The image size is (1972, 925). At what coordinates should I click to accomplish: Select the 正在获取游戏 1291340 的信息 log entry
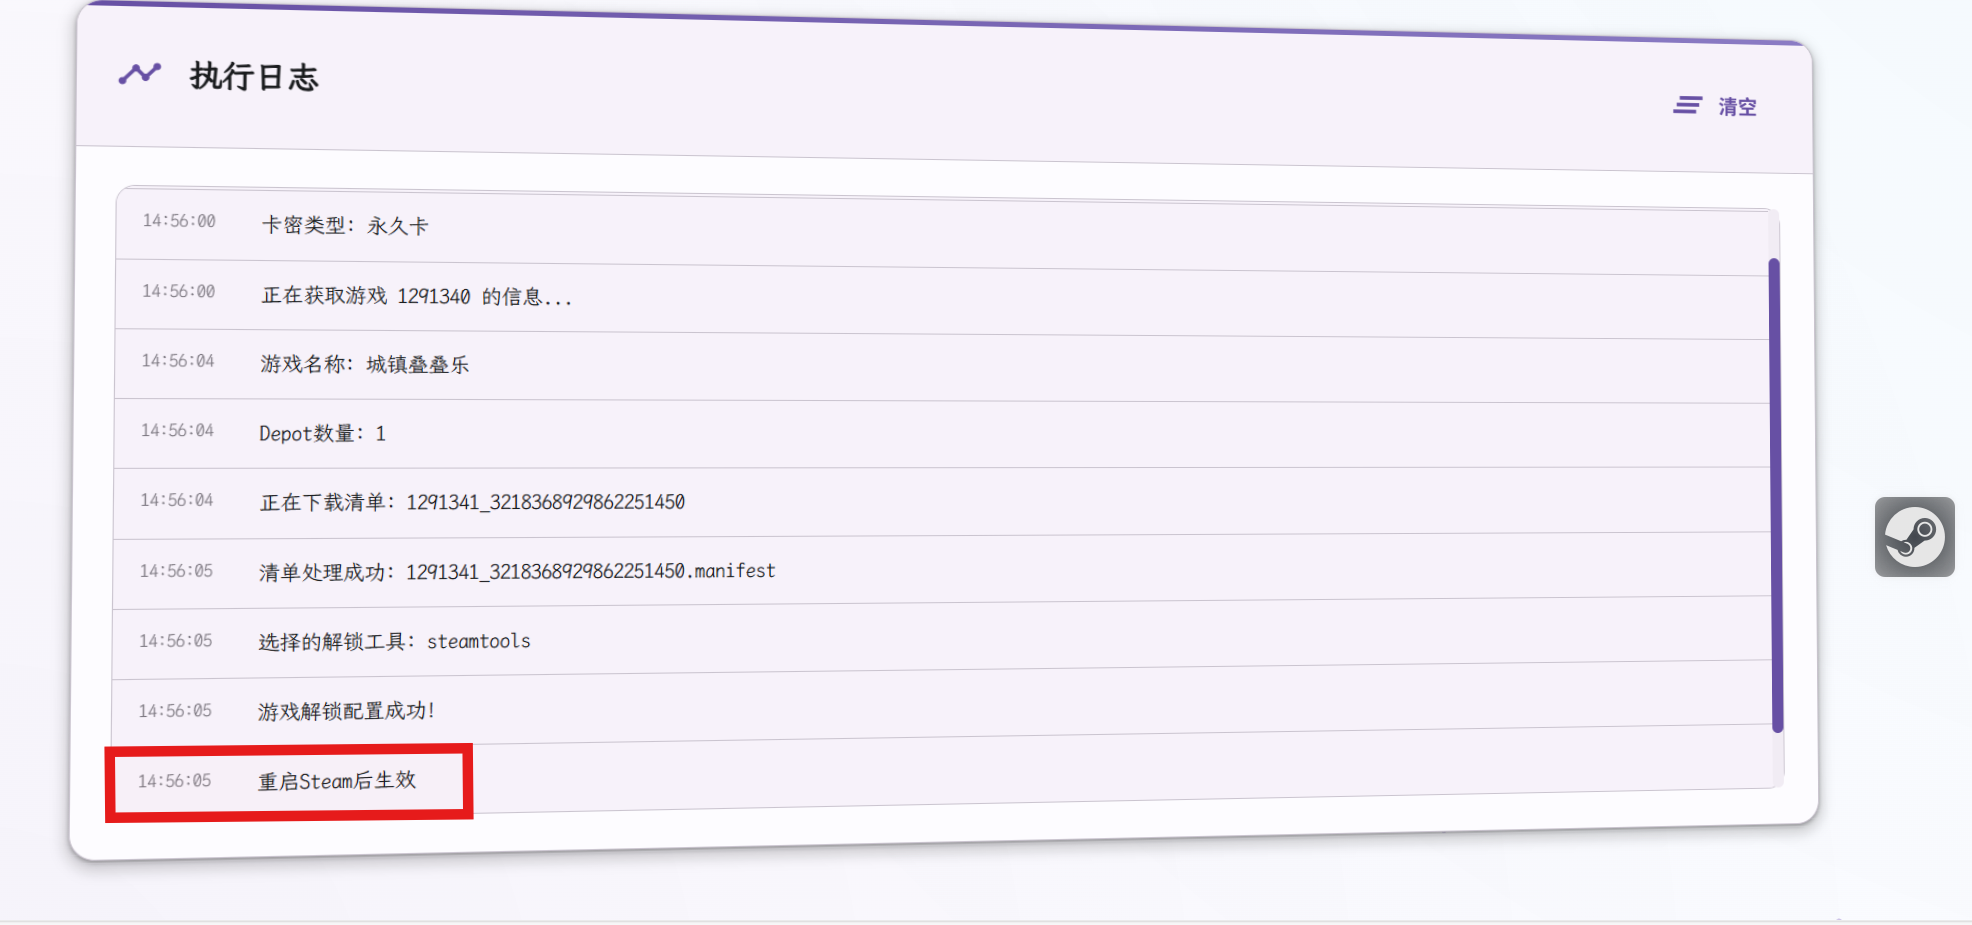[416, 296]
